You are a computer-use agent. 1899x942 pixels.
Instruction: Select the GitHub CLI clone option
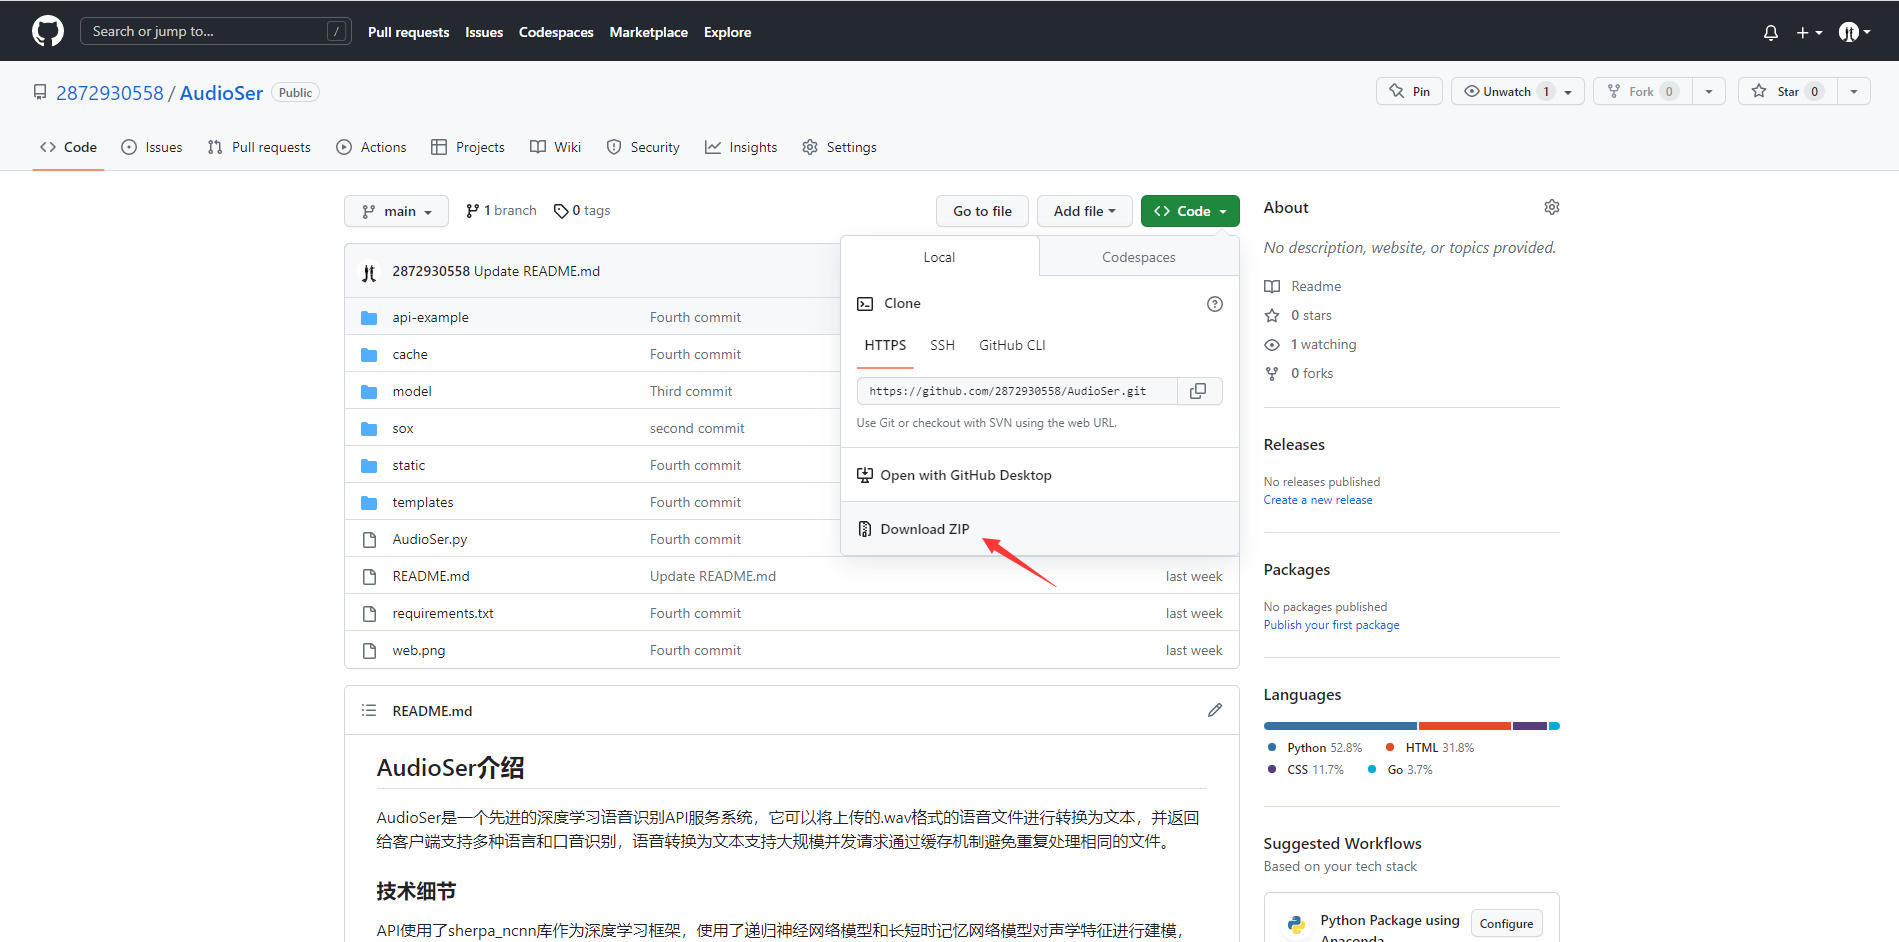[x=1012, y=345]
